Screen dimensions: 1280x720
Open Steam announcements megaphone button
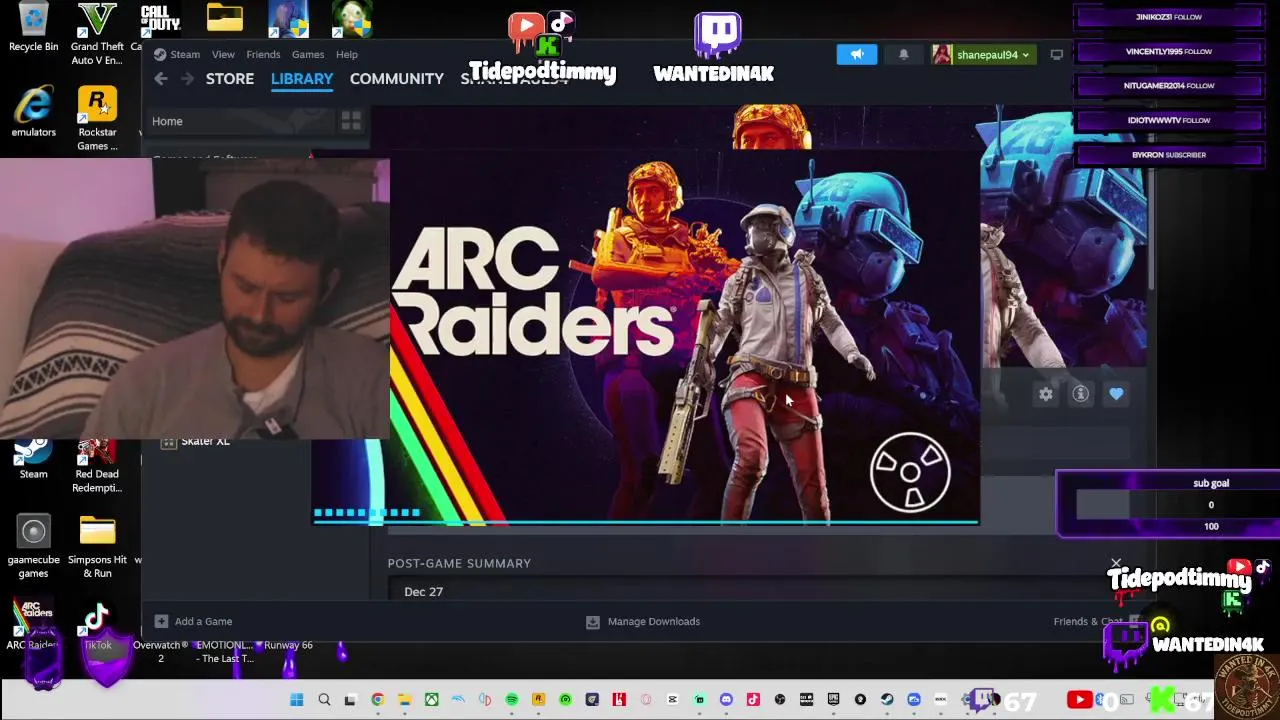[x=857, y=55]
